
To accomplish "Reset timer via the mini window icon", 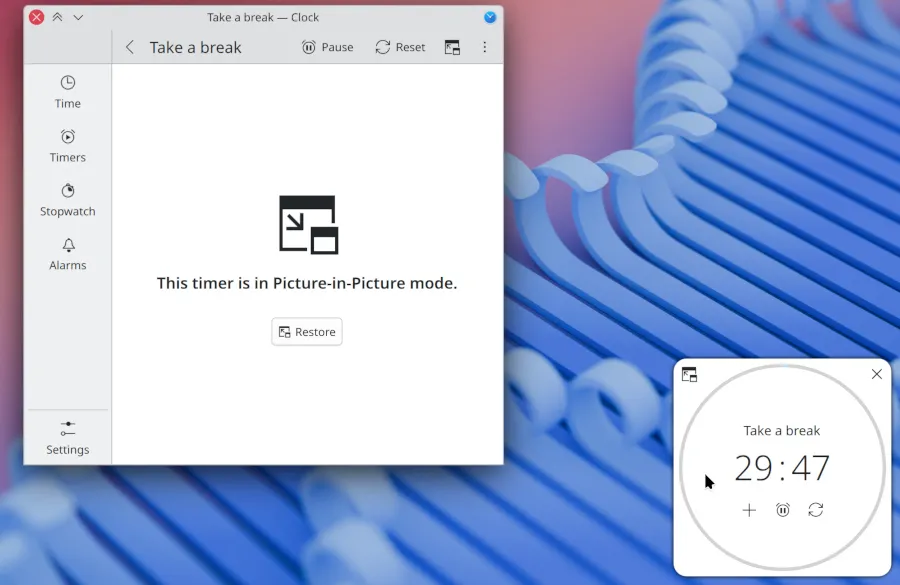I will [x=816, y=510].
